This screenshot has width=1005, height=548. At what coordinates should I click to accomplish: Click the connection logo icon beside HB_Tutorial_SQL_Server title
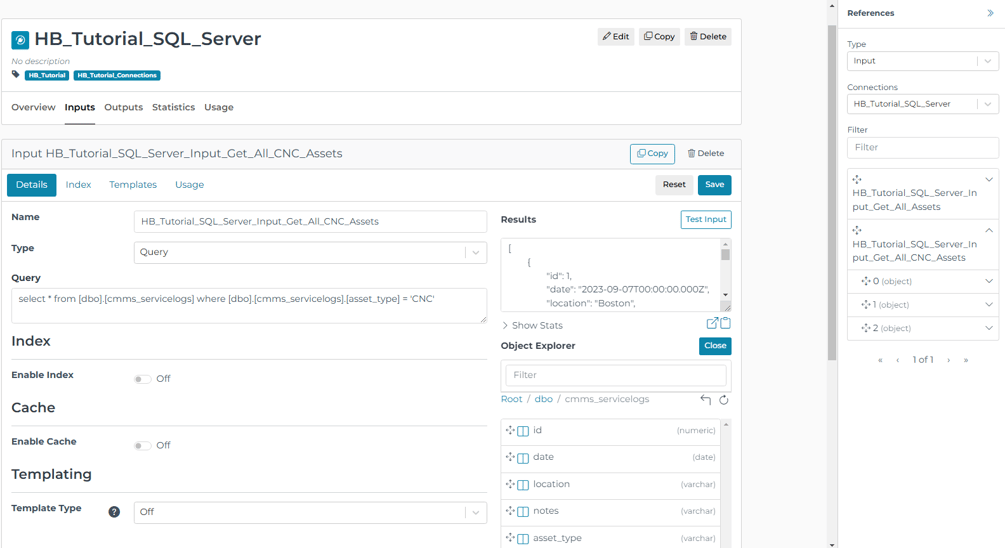click(20, 40)
